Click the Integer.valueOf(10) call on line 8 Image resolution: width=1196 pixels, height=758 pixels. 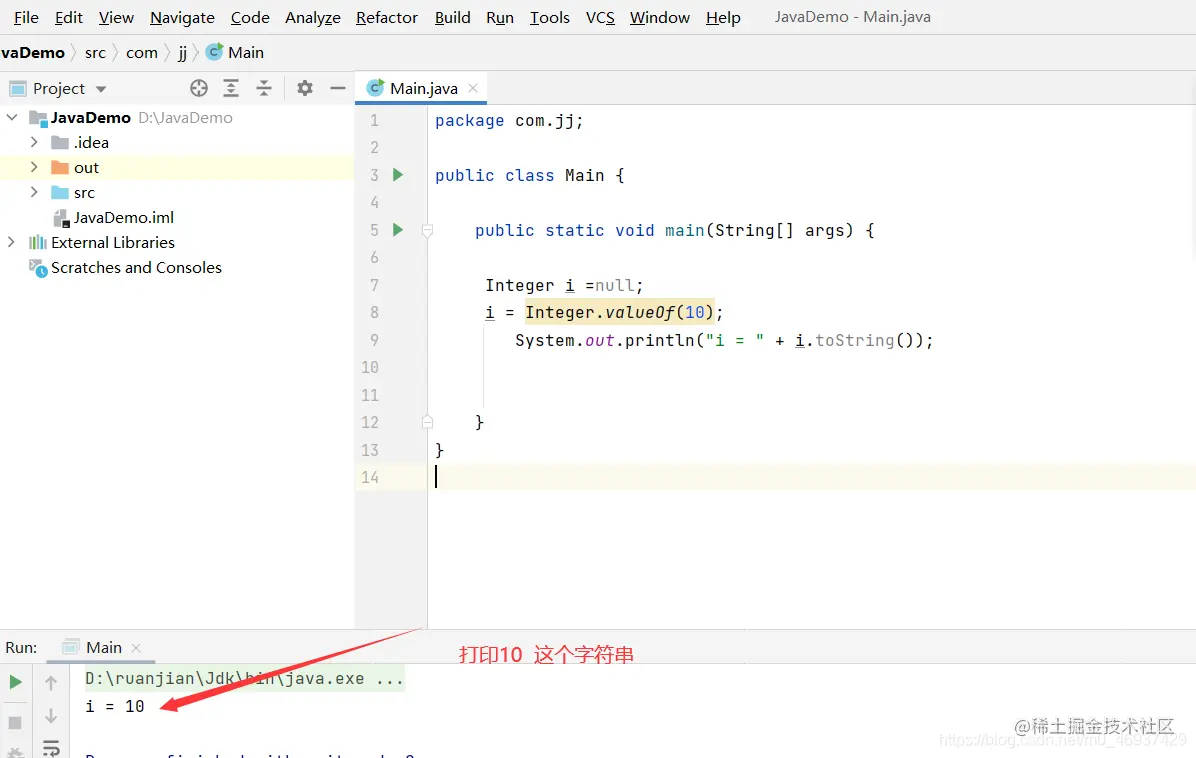click(619, 312)
